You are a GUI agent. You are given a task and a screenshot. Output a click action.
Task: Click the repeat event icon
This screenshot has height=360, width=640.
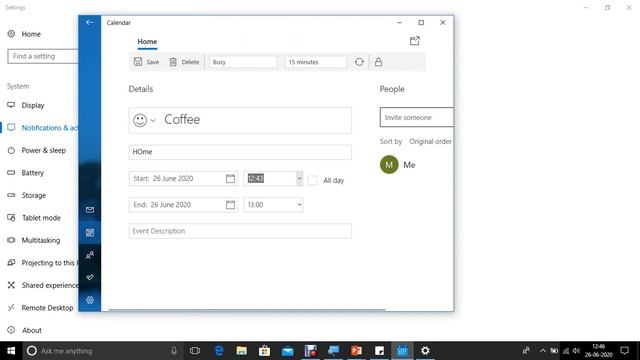[359, 62]
